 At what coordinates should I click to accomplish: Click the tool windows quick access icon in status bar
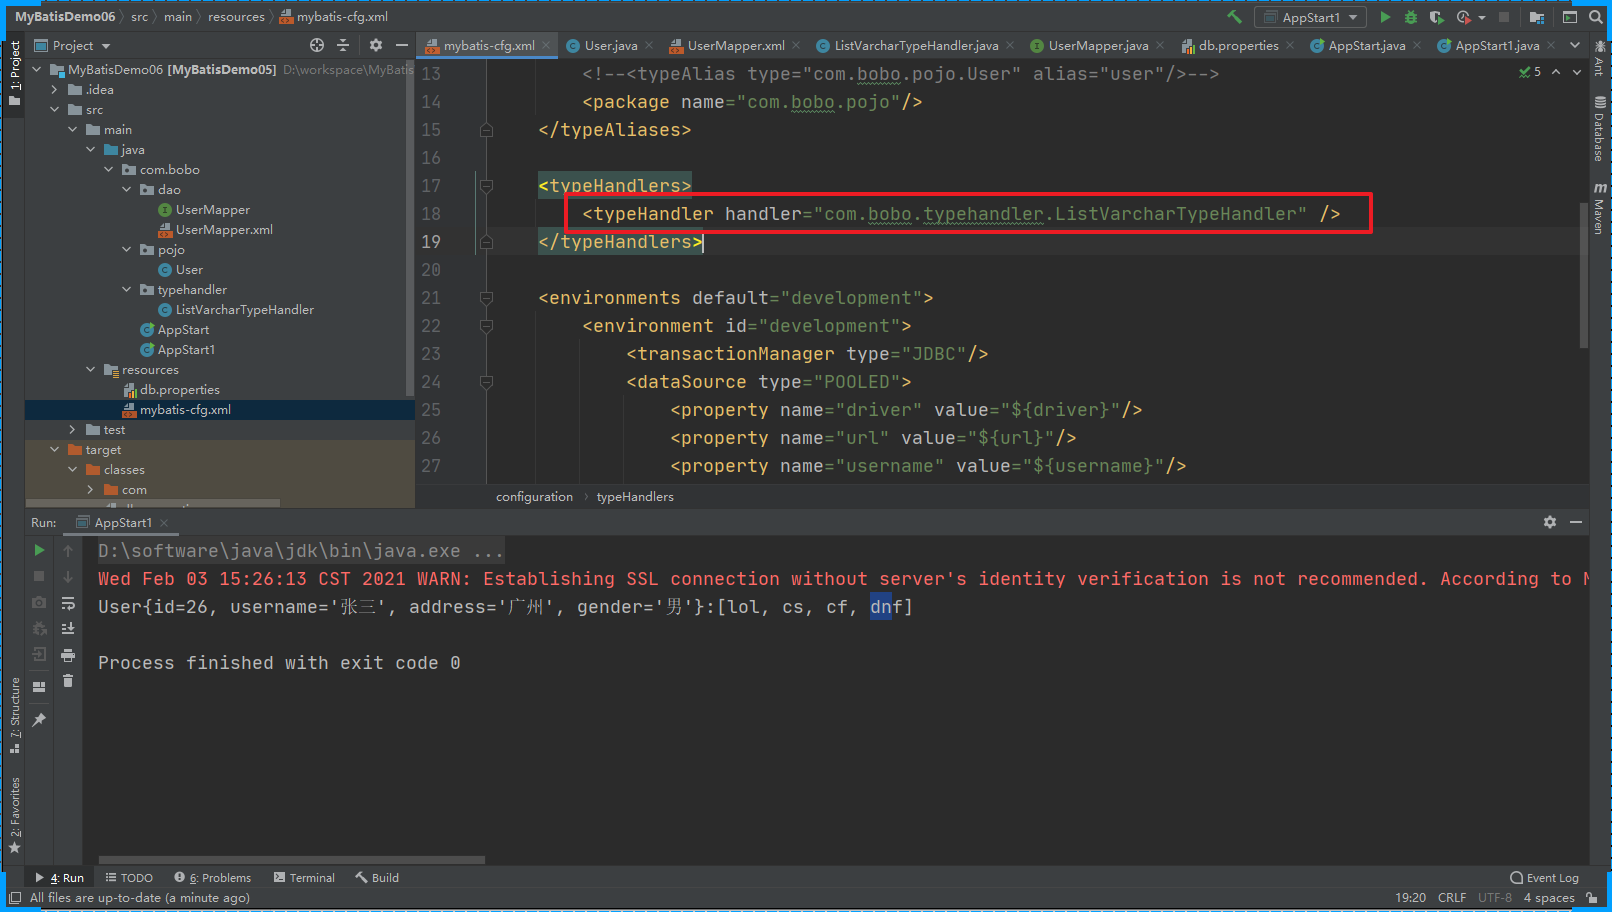15,898
